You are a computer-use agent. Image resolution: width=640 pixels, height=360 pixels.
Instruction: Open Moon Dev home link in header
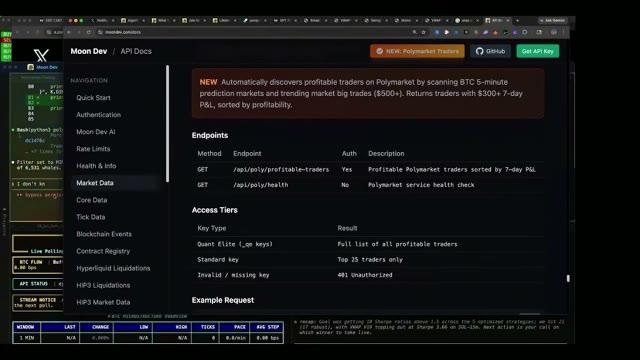[89, 51]
